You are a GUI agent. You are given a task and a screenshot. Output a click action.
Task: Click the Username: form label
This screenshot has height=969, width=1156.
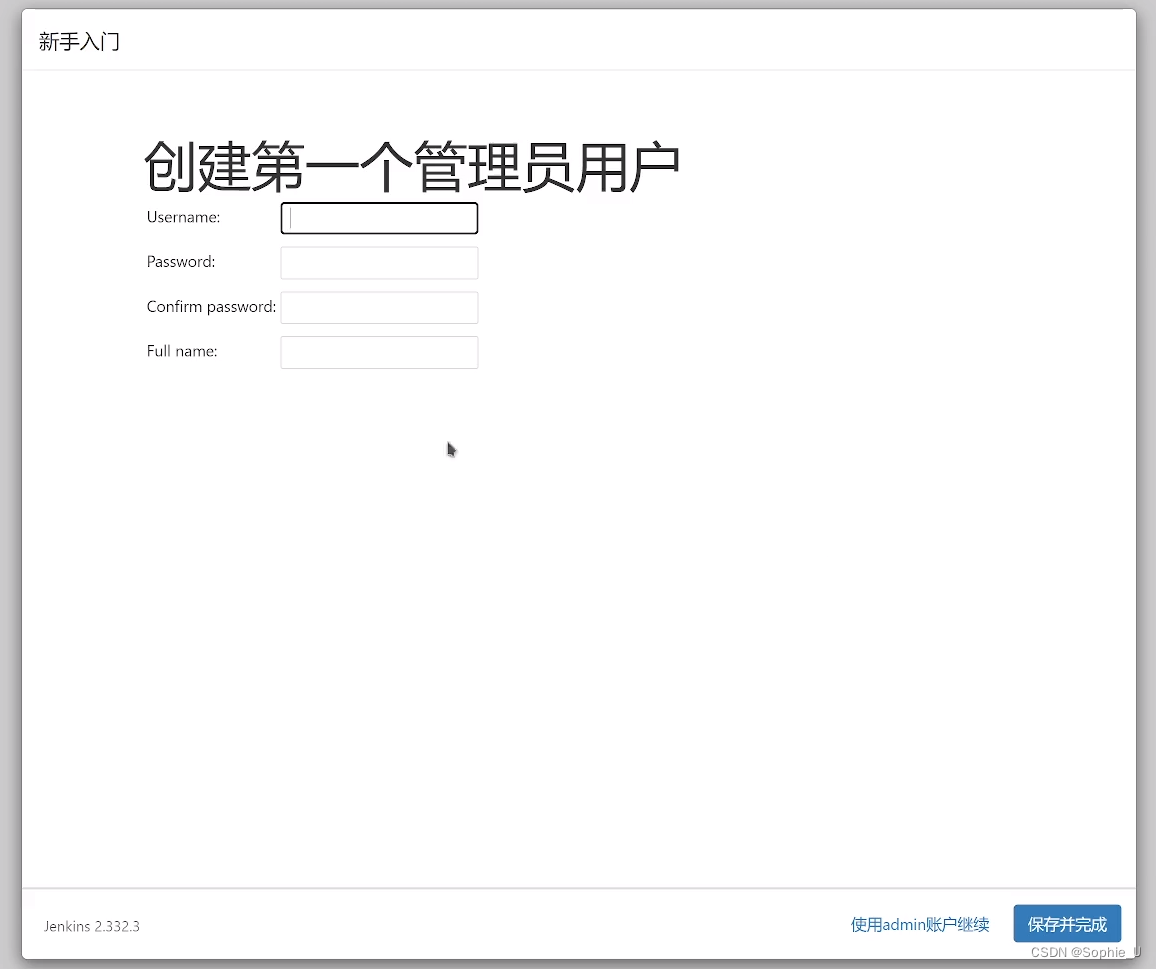point(183,217)
